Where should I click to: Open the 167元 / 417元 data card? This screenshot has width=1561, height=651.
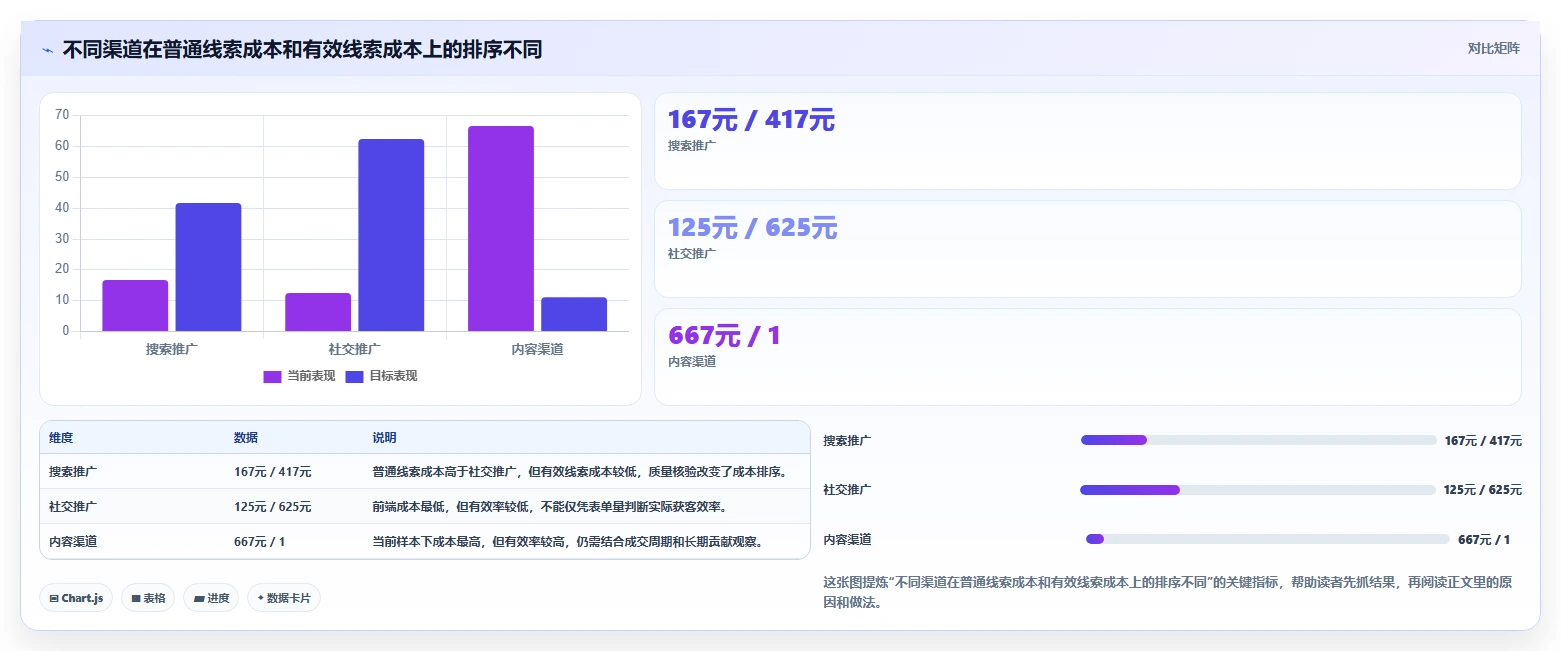pyautogui.click(x=1087, y=141)
